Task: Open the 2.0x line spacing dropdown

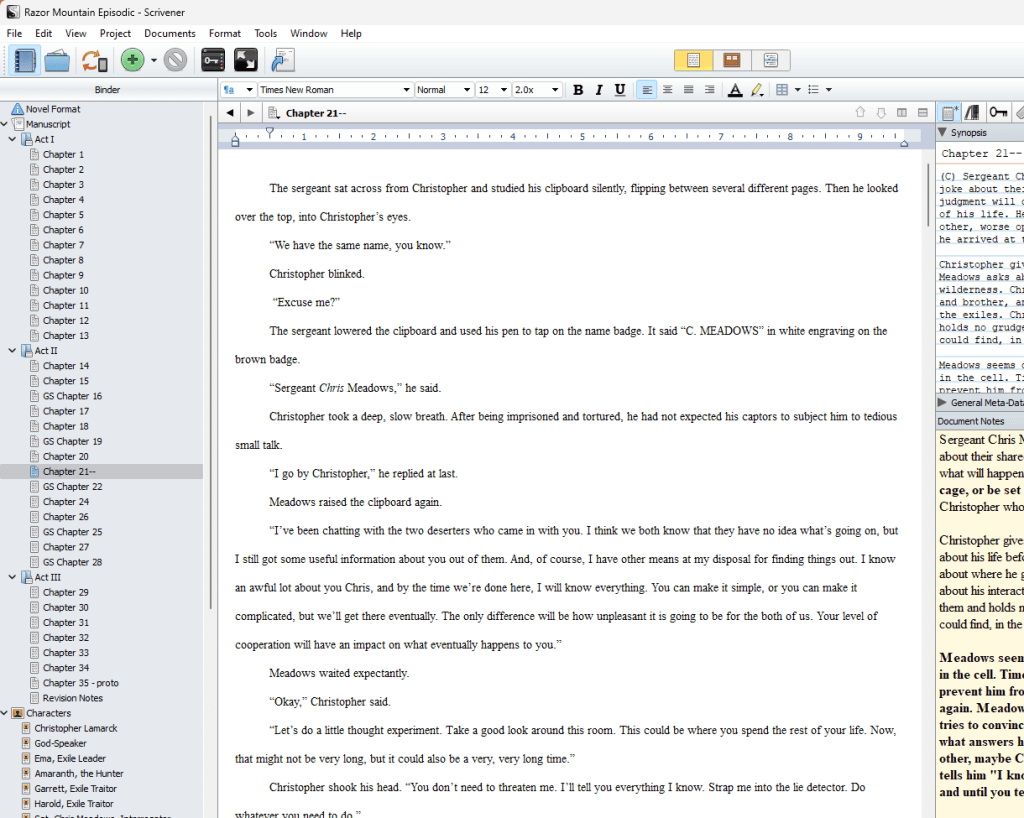Action: pyautogui.click(x=537, y=90)
